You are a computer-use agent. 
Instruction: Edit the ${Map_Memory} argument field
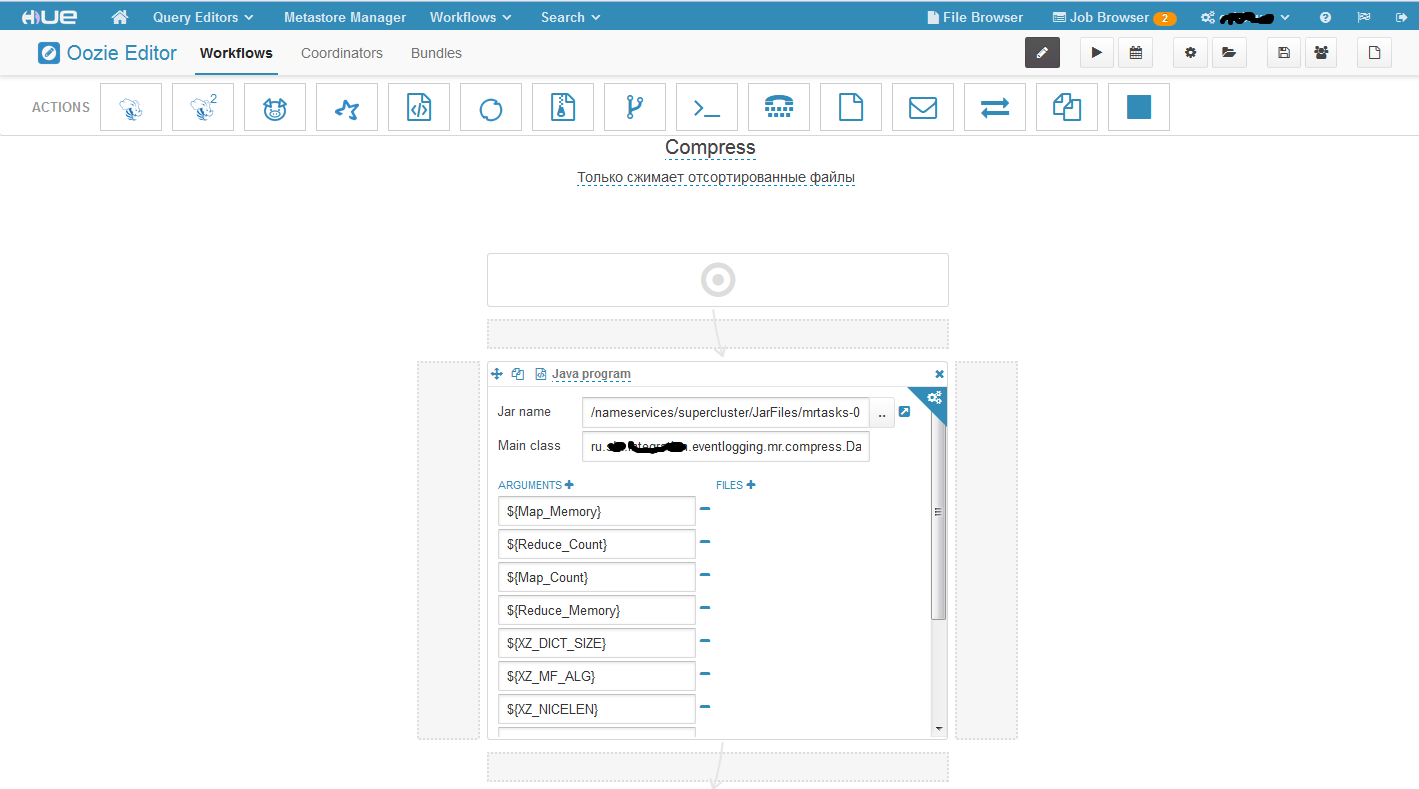point(597,511)
